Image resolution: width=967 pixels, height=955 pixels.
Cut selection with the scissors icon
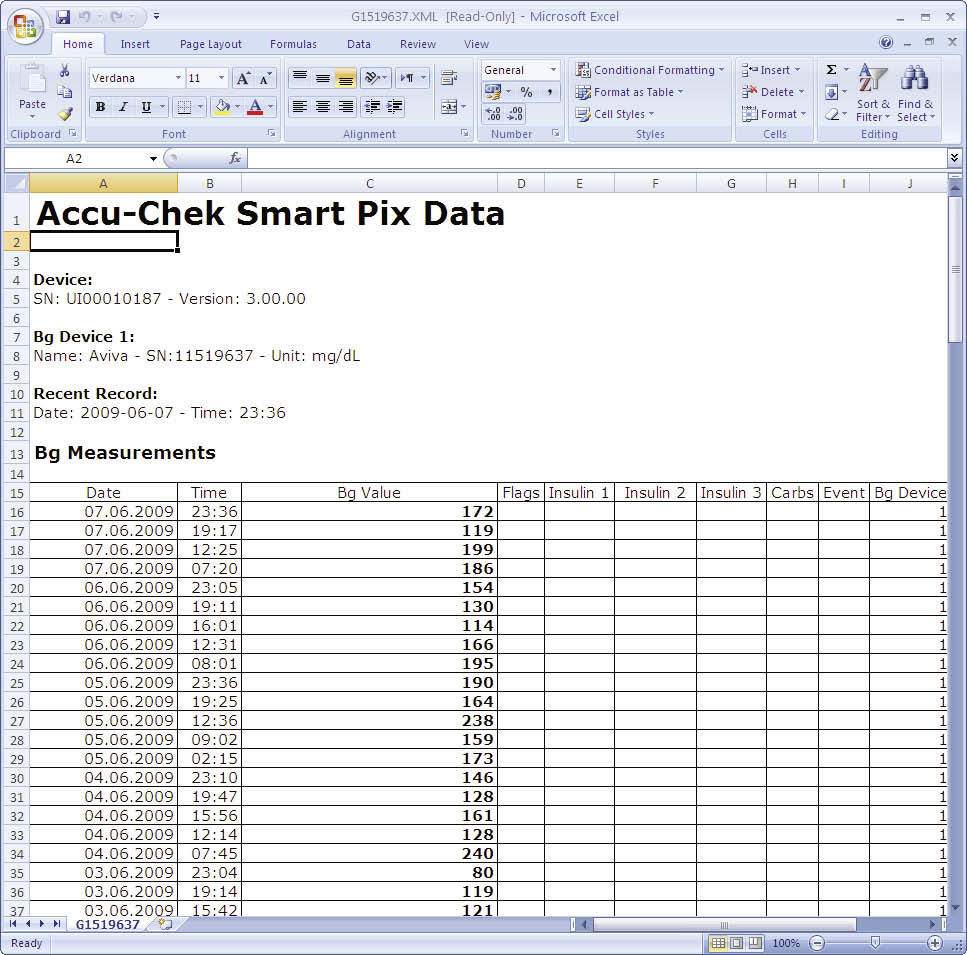[x=65, y=72]
